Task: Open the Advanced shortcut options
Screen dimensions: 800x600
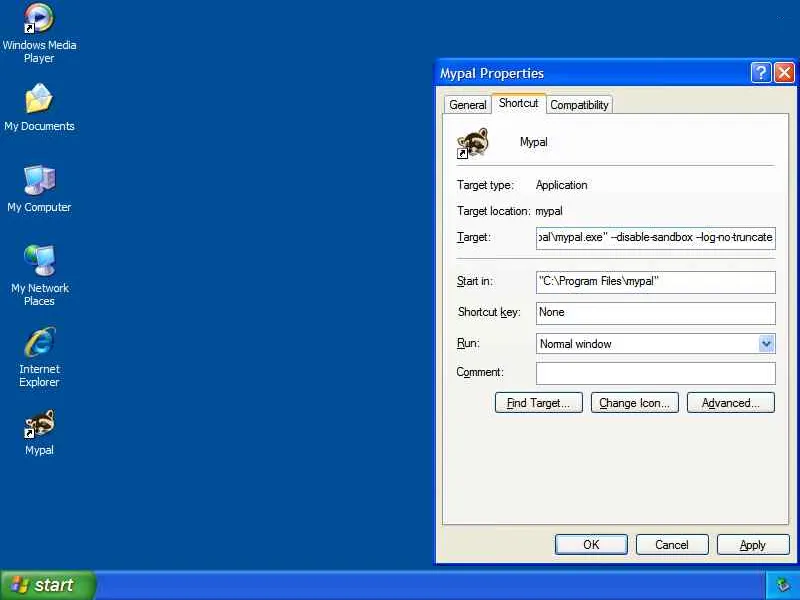Action: (731, 403)
